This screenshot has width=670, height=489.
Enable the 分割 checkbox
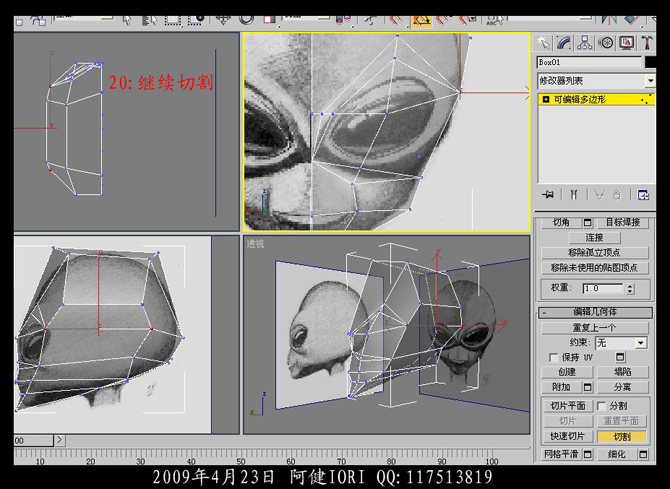(601, 406)
